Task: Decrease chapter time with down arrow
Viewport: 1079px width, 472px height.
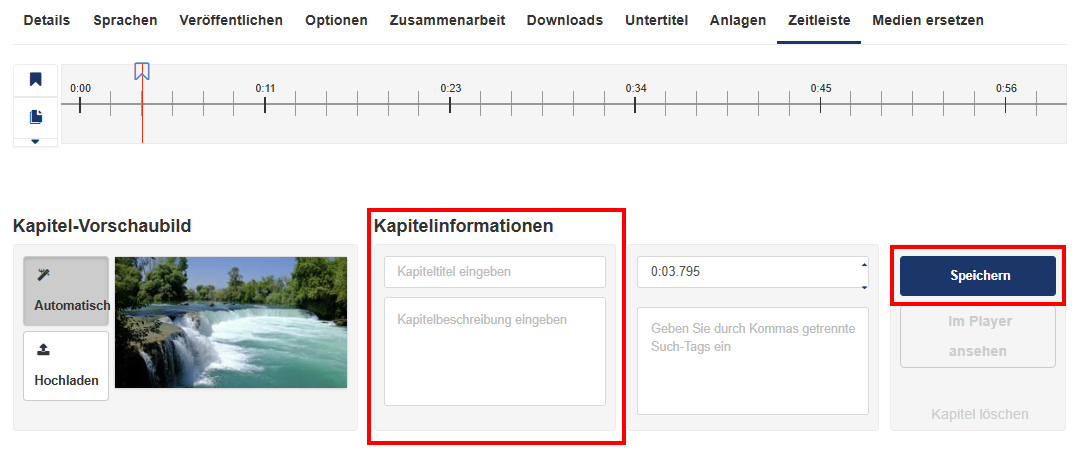Action: pyautogui.click(x=864, y=288)
